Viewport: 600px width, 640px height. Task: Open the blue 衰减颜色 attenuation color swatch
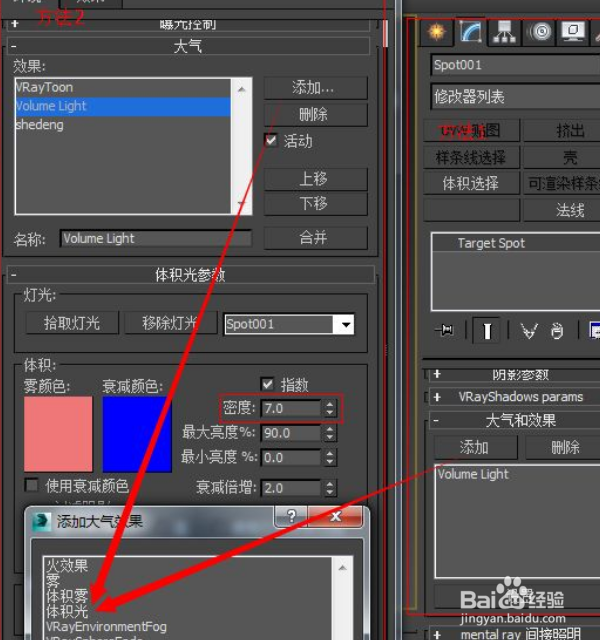[137, 434]
